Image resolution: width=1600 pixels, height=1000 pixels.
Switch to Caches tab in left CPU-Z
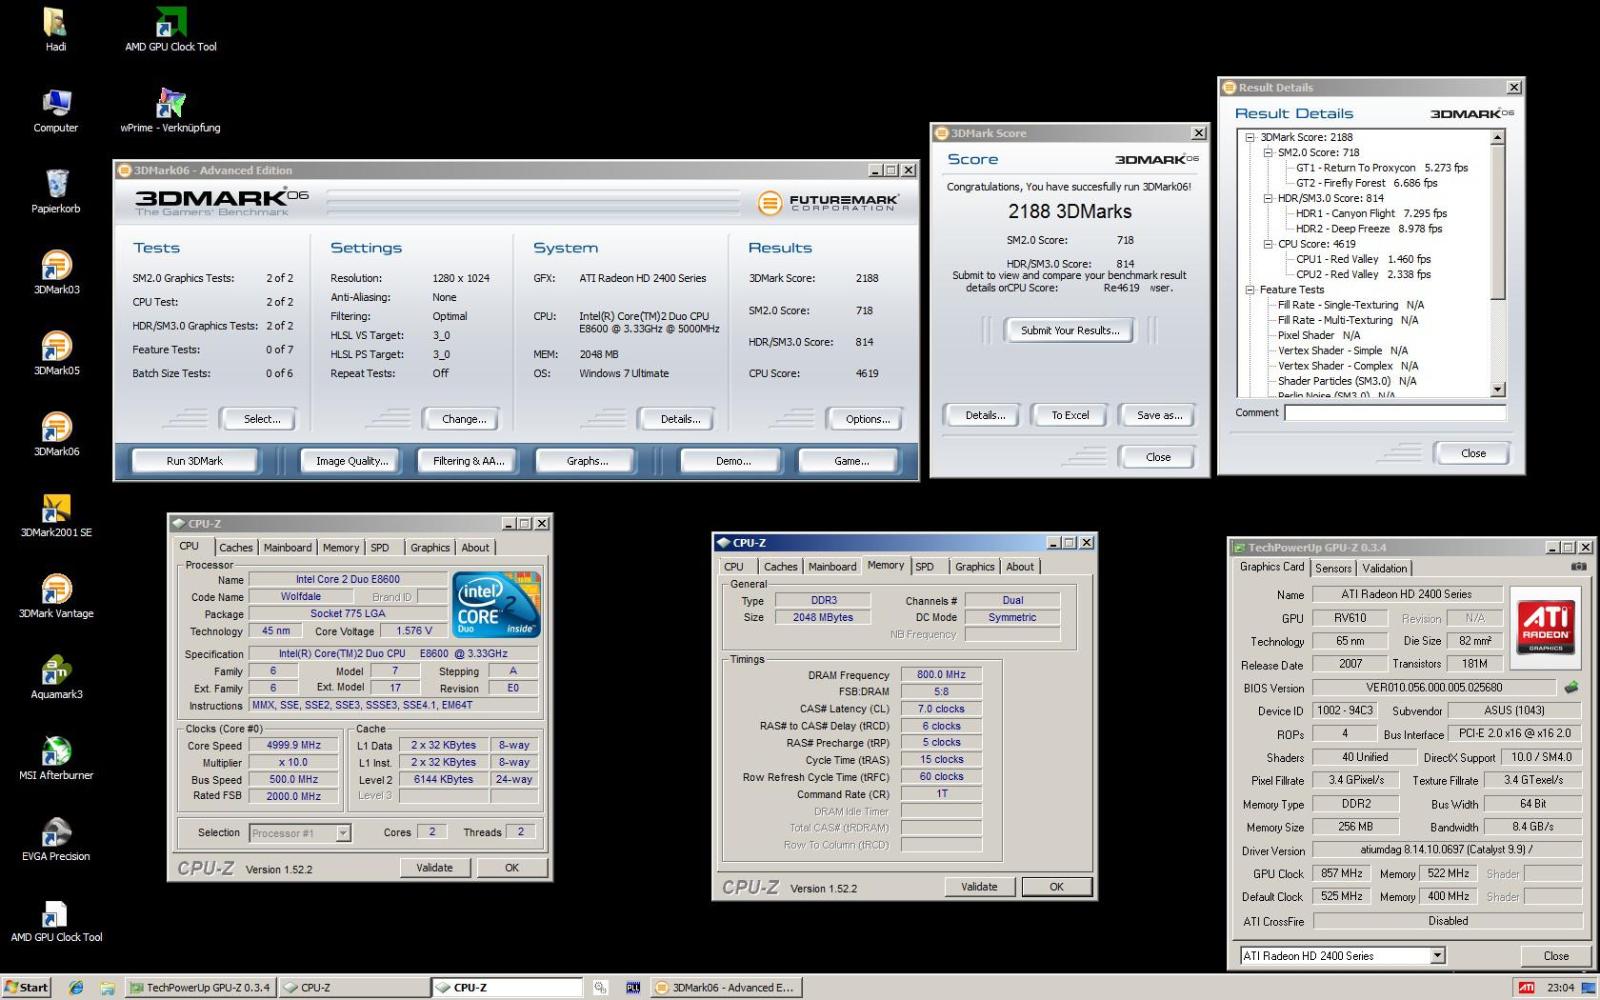(x=236, y=548)
